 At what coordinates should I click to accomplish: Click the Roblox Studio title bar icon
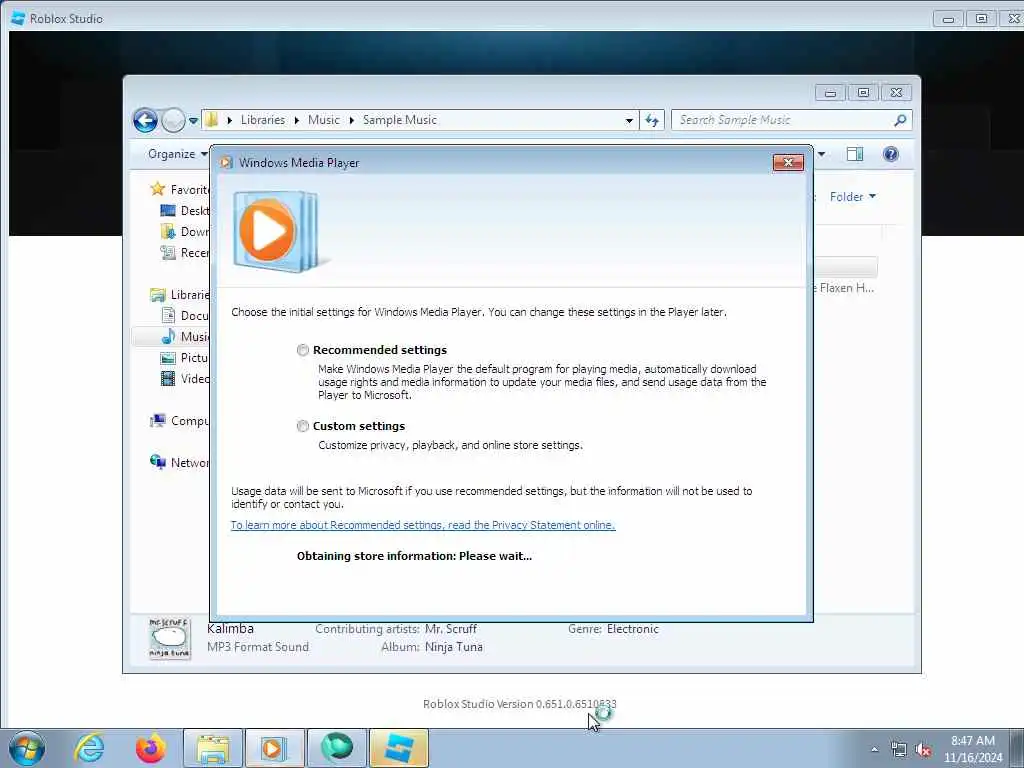point(18,18)
